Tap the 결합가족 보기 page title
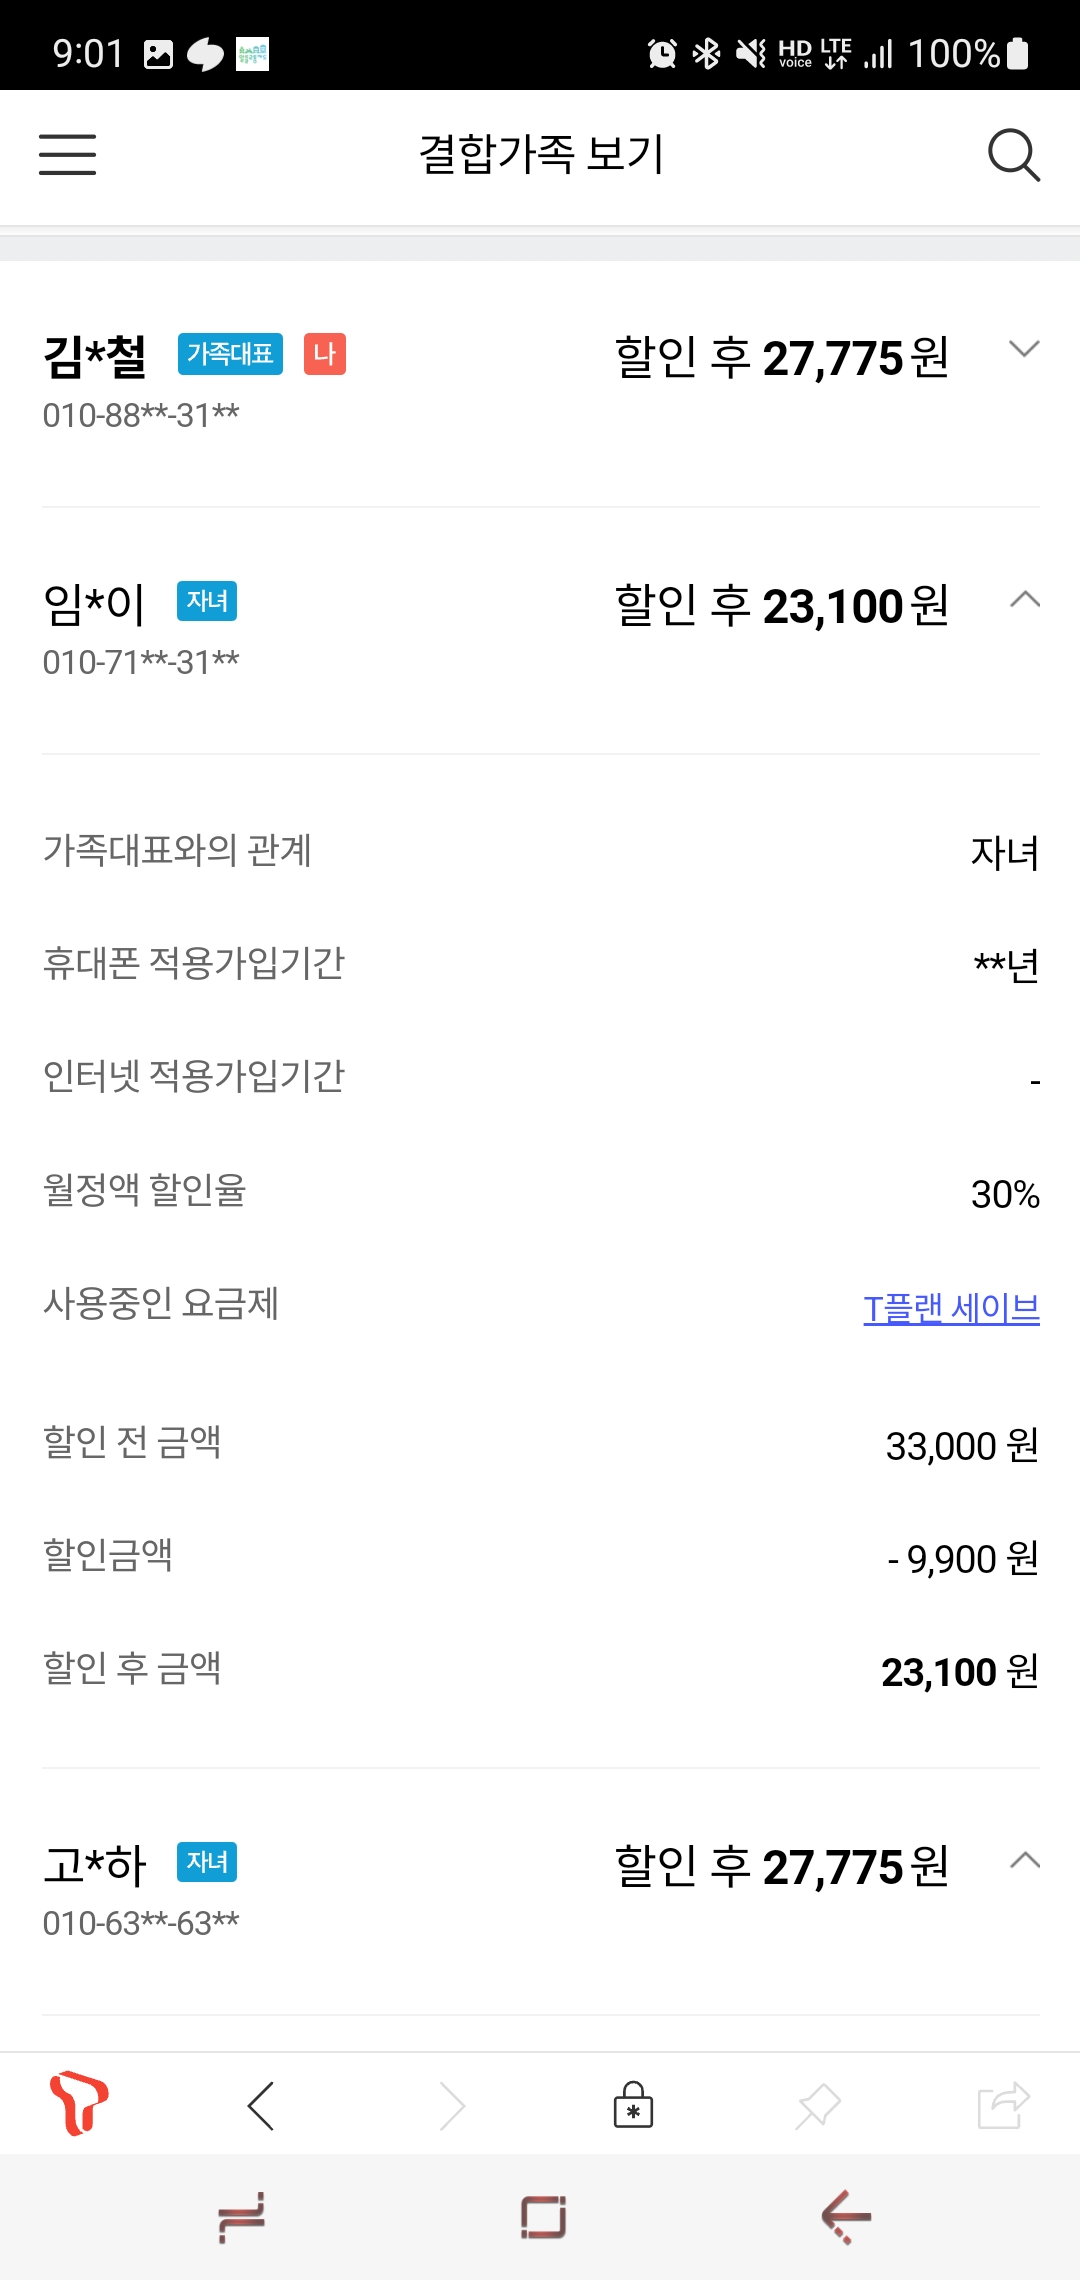1080x2280 pixels. (541, 155)
